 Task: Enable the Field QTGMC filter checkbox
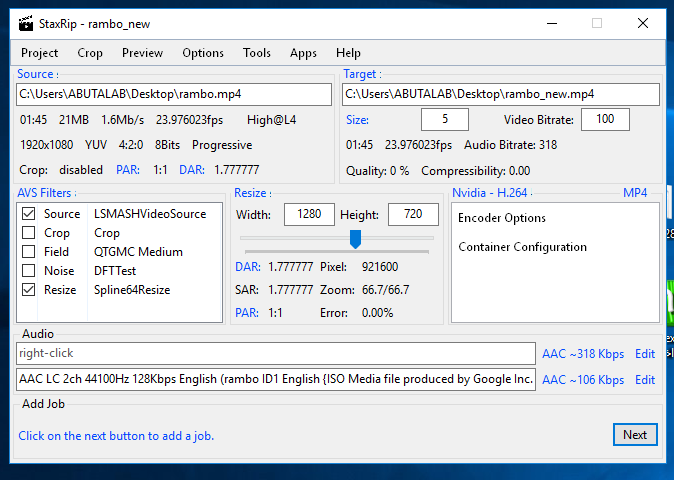pyautogui.click(x=28, y=252)
